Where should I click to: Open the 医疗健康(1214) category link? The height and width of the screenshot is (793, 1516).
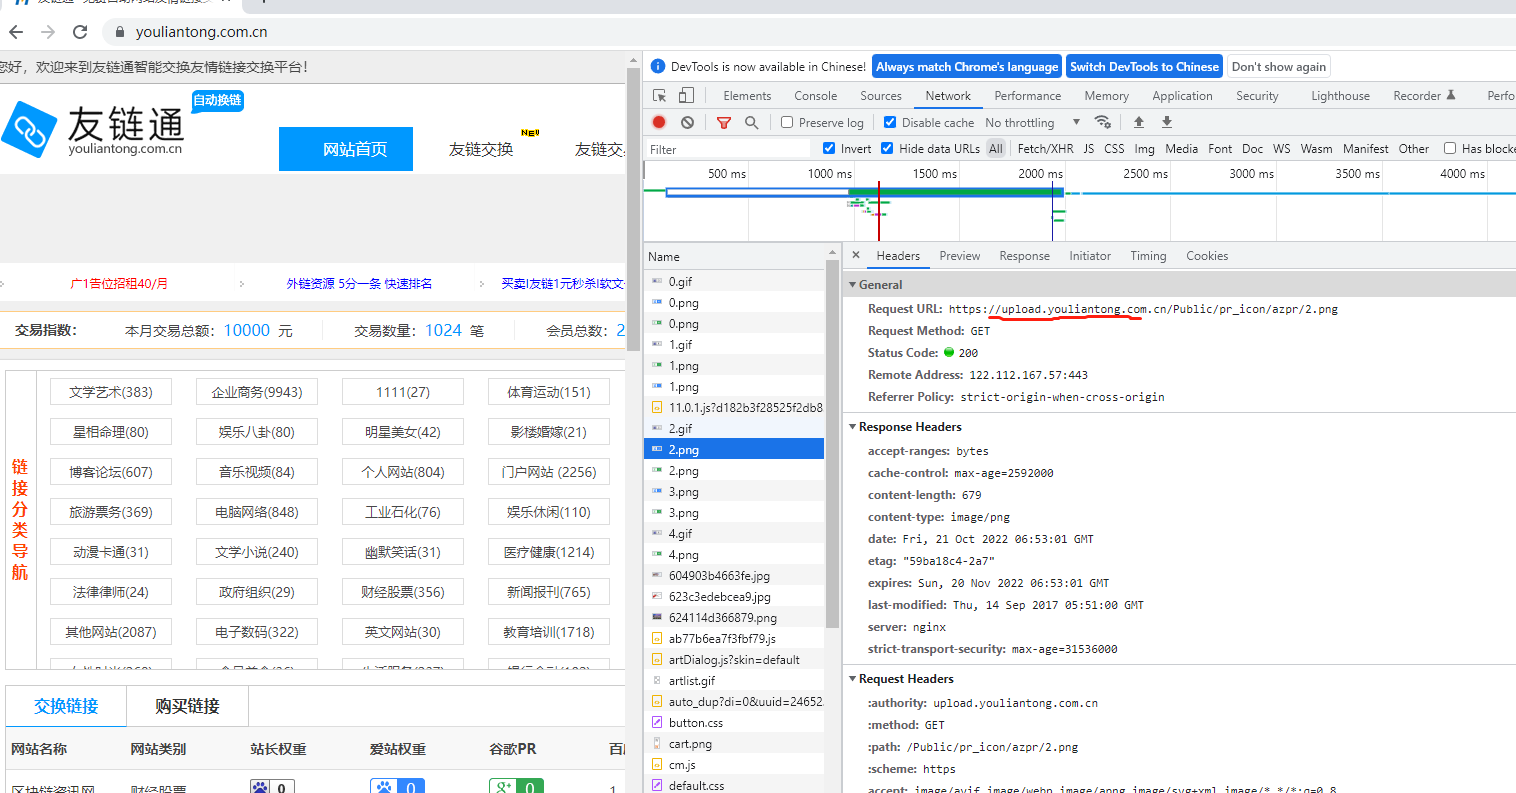coord(549,552)
